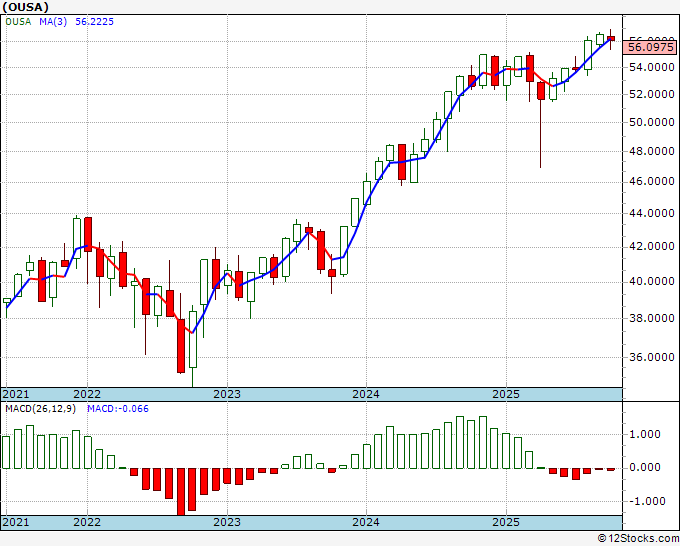Click the 52.0000 price axis label

pyautogui.click(x=651, y=94)
